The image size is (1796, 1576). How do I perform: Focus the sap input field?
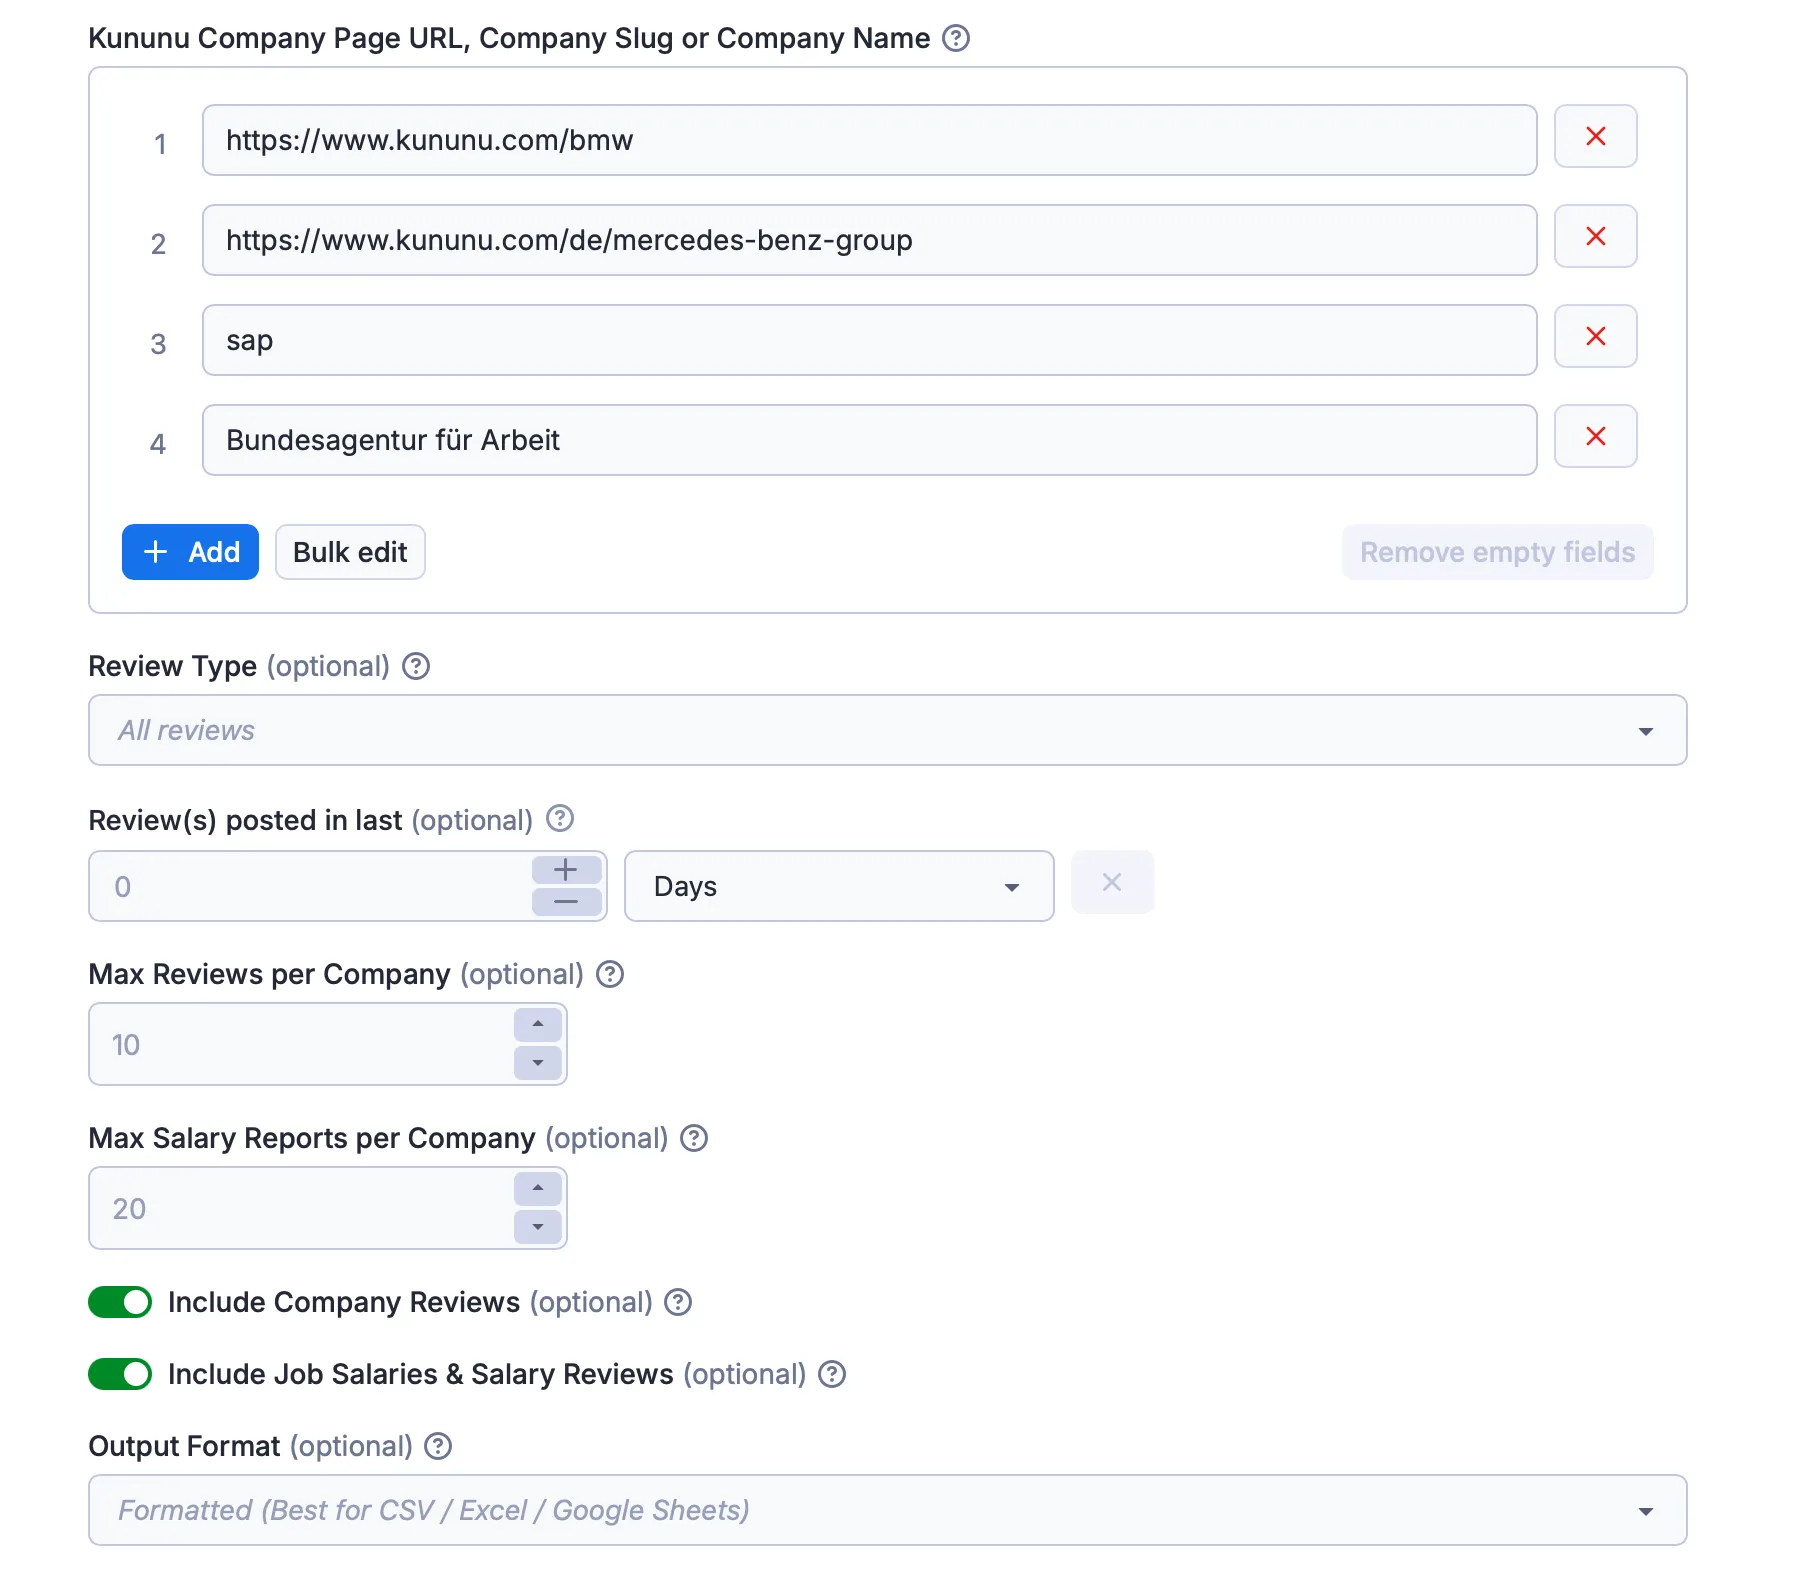point(869,340)
